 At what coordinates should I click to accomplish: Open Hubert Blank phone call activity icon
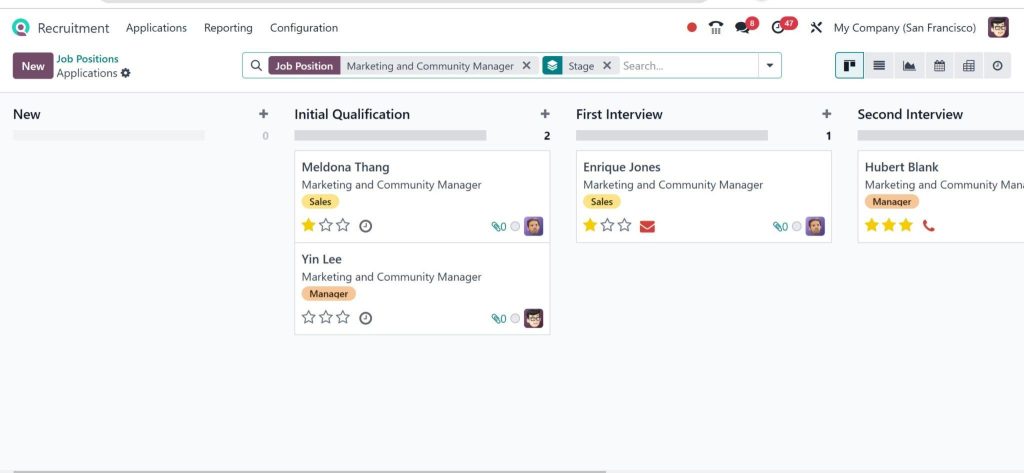(929, 226)
